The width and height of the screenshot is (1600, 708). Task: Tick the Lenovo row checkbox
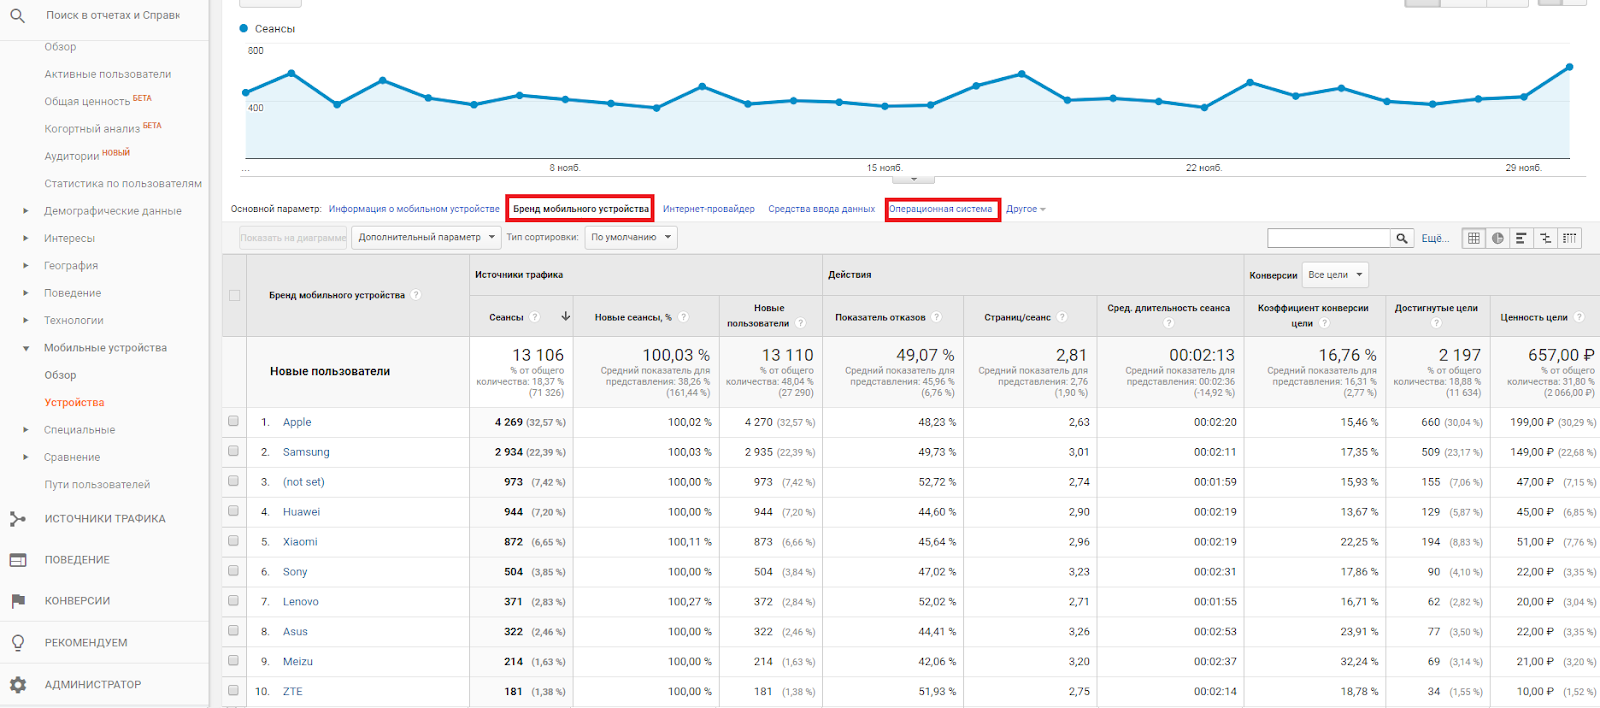[233, 601]
